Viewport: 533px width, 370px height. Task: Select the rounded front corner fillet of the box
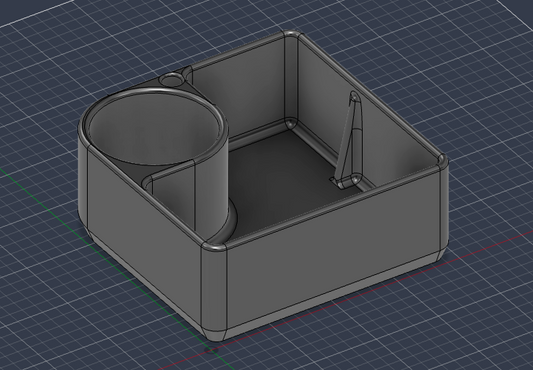point(214,289)
